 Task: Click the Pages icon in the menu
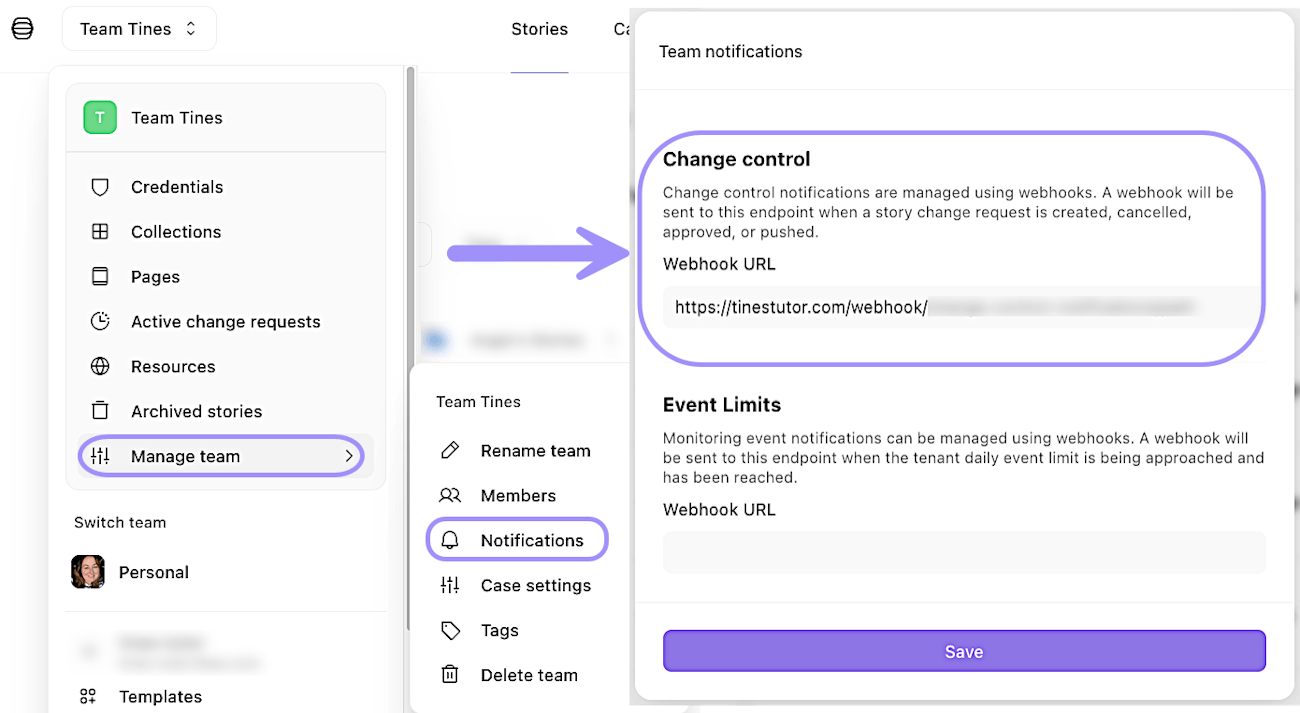pyautogui.click(x=100, y=277)
